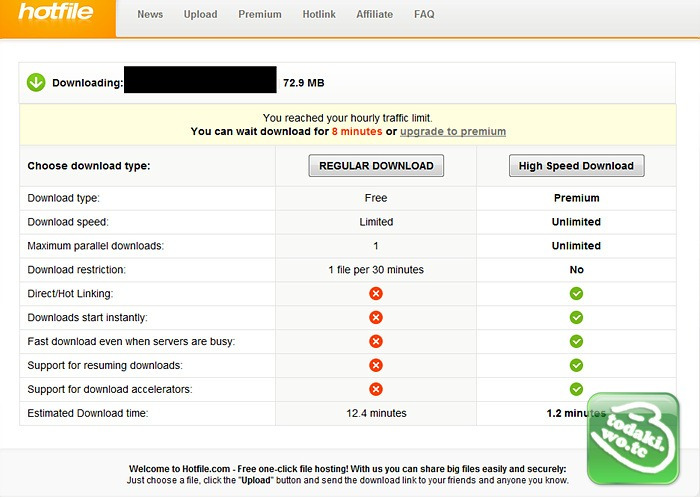Image resolution: width=700 pixels, height=497 pixels.
Task: Open the Premium menu item
Action: 260,14
